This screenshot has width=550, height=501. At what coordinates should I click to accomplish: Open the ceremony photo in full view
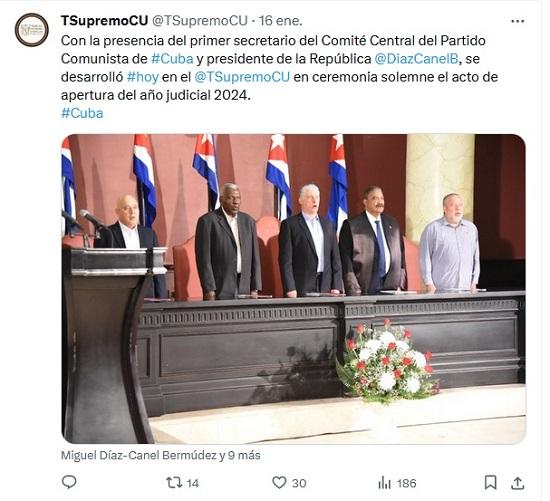pyautogui.click(x=294, y=289)
